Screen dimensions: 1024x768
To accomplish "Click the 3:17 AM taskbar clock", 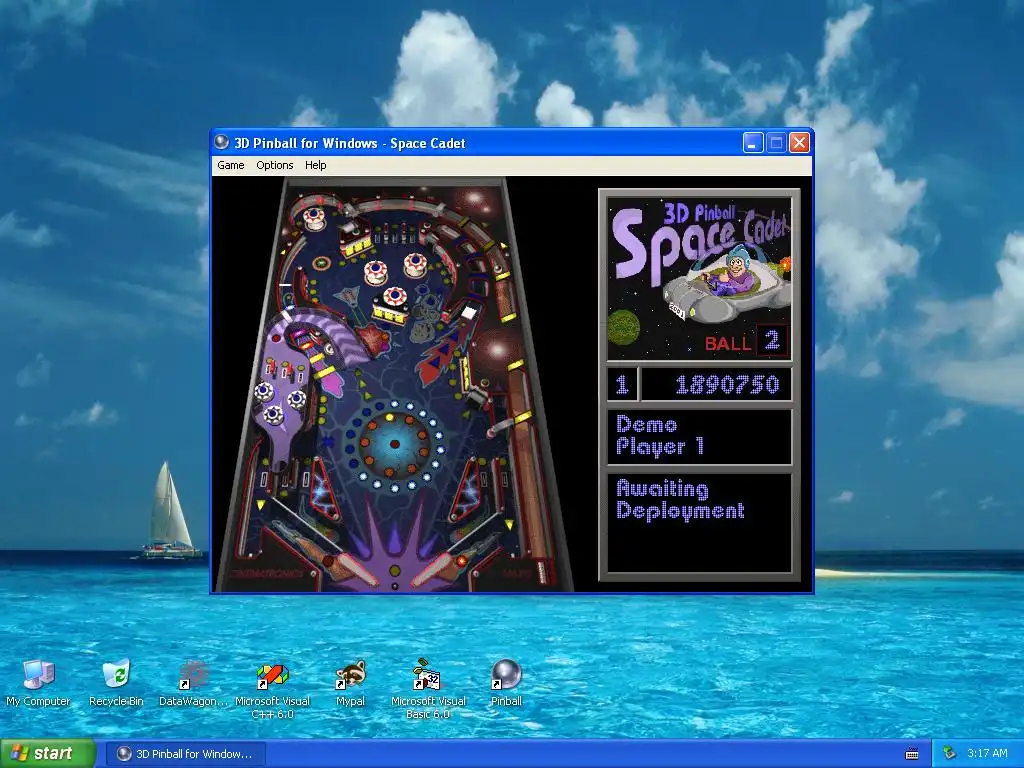I will [x=987, y=754].
